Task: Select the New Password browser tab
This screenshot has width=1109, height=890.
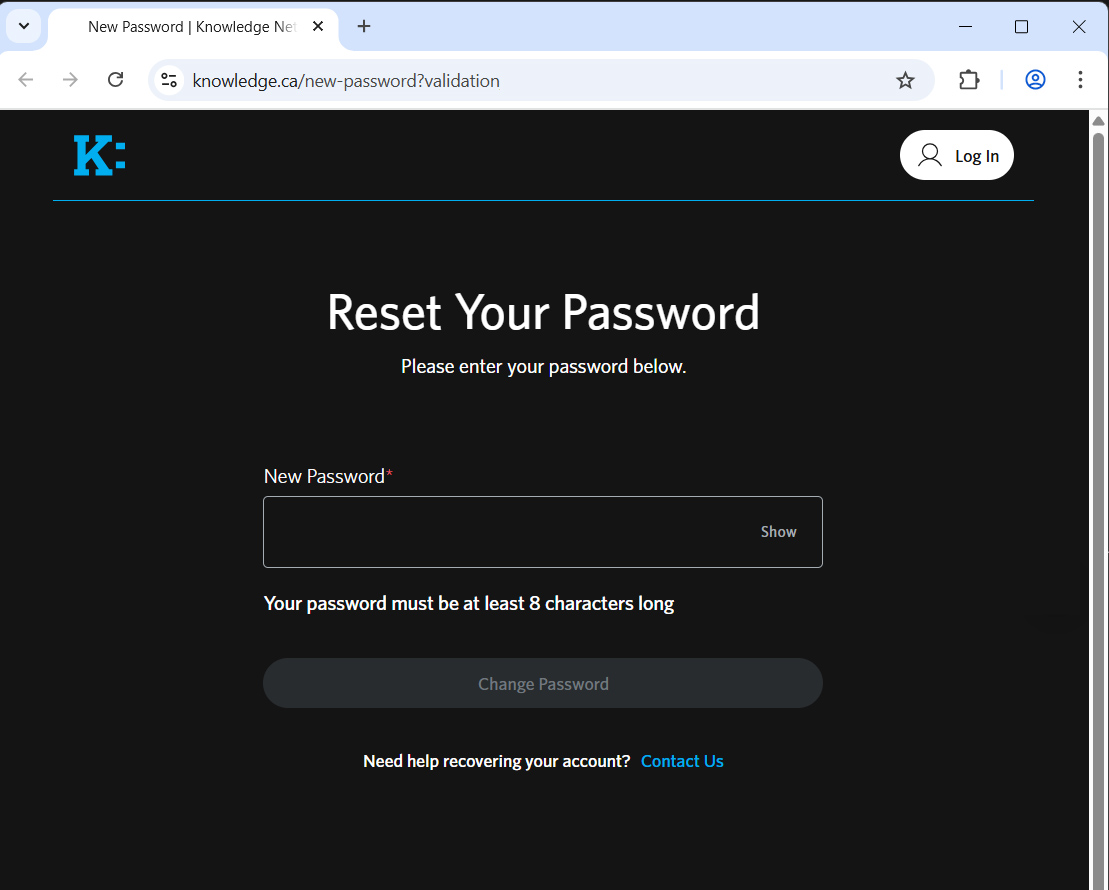Action: (190, 27)
